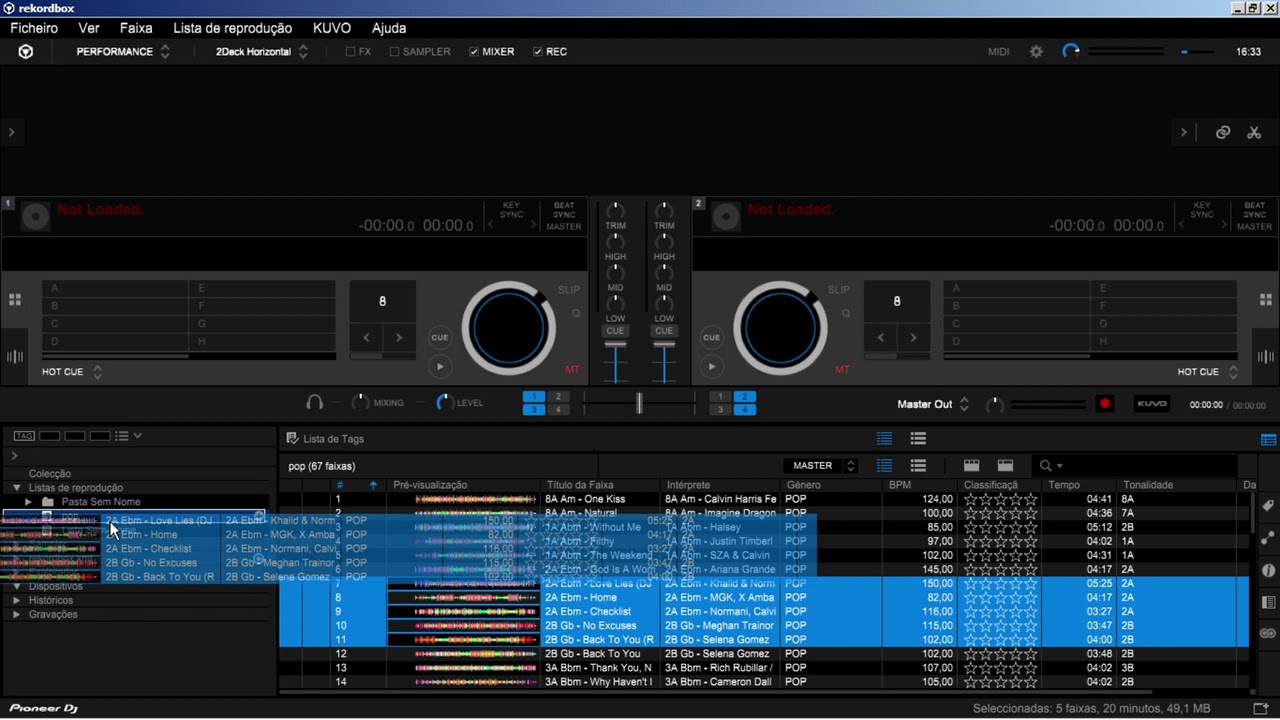Click the TAG icon in browser
This screenshot has height=720, width=1280.
(x=24, y=436)
